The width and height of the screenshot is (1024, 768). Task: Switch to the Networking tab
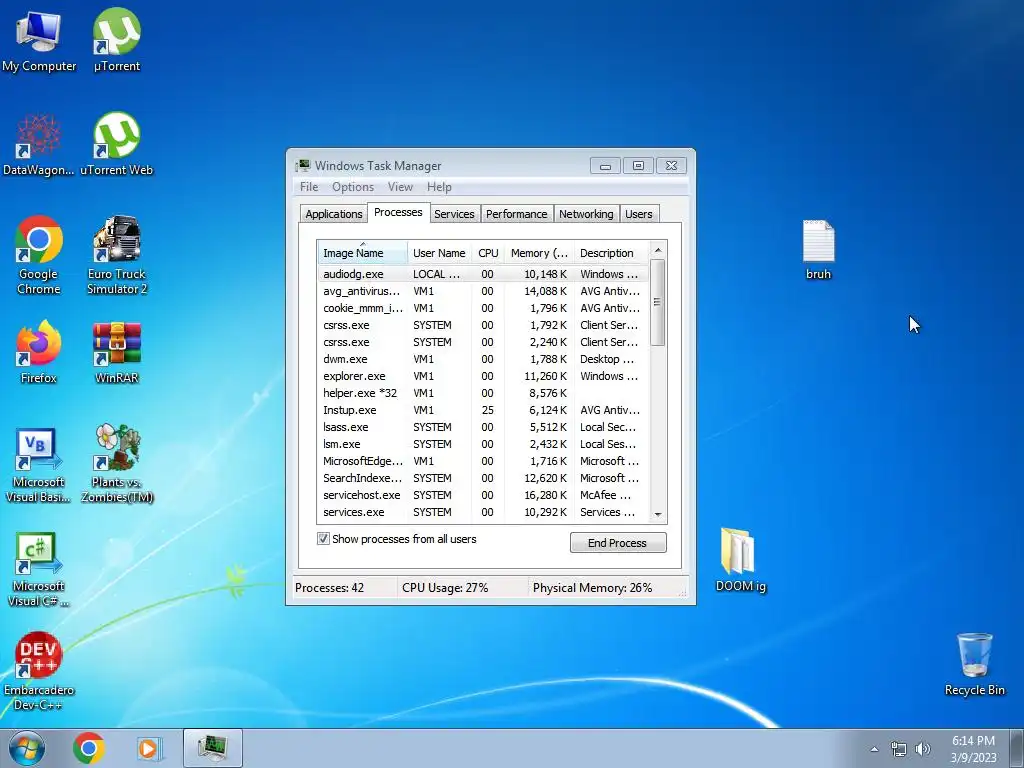tap(586, 214)
